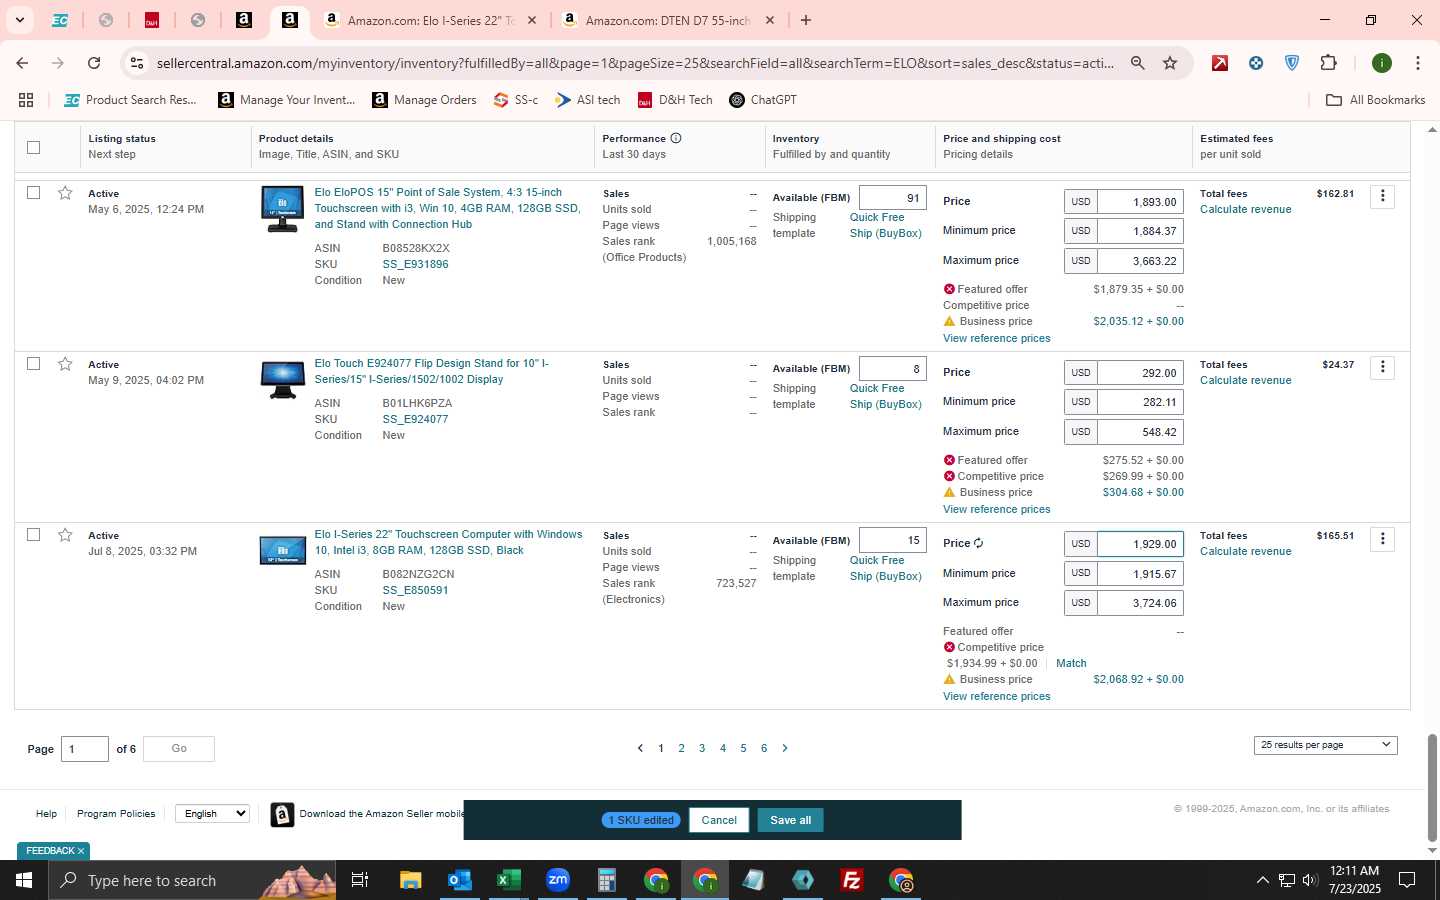1440x900 pixels.
Task: Go to results page 3
Action: (x=702, y=748)
